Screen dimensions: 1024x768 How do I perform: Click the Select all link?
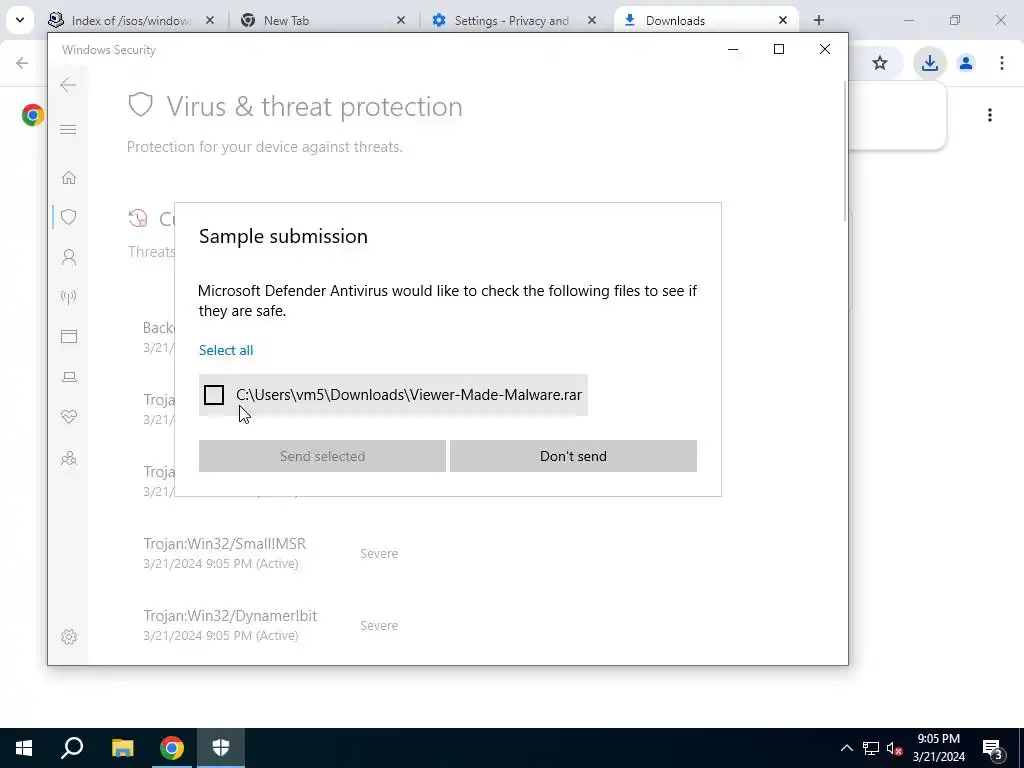[226, 350]
